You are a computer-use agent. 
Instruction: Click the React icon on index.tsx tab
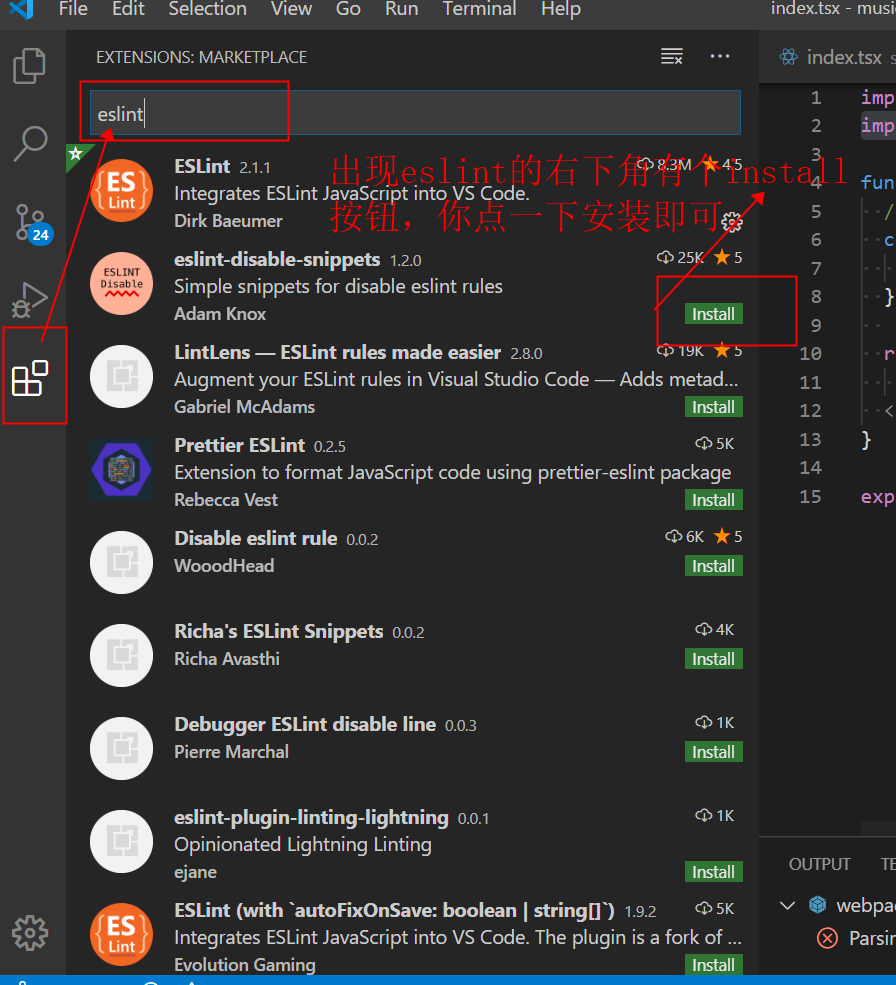click(789, 57)
